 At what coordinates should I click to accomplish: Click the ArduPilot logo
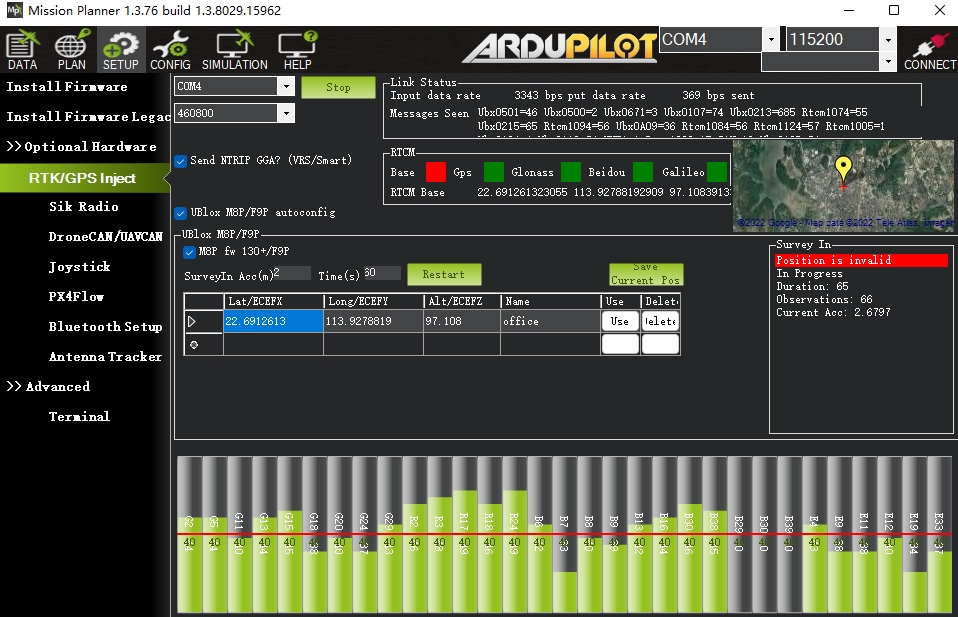pyautogui.click(x=560, y=48)
